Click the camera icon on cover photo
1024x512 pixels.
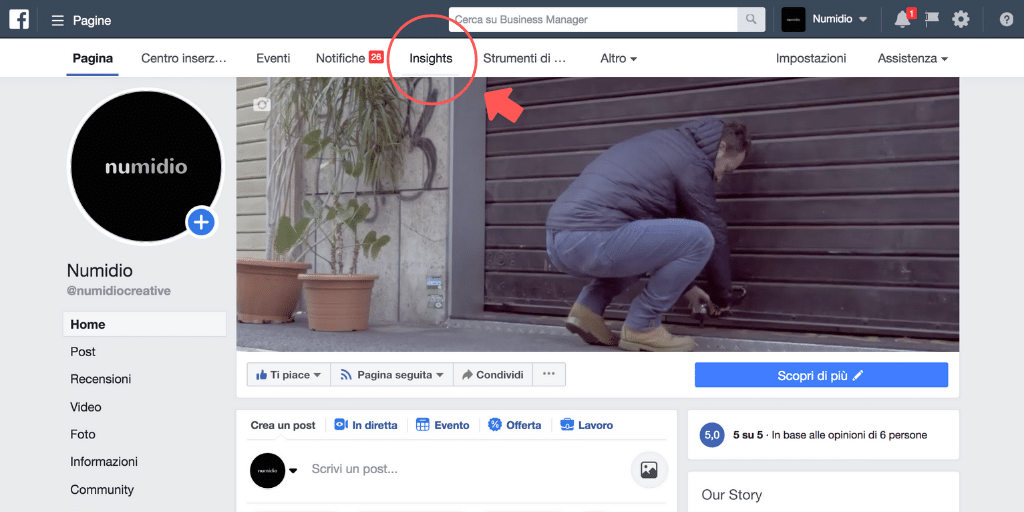[x=262, y=104]
